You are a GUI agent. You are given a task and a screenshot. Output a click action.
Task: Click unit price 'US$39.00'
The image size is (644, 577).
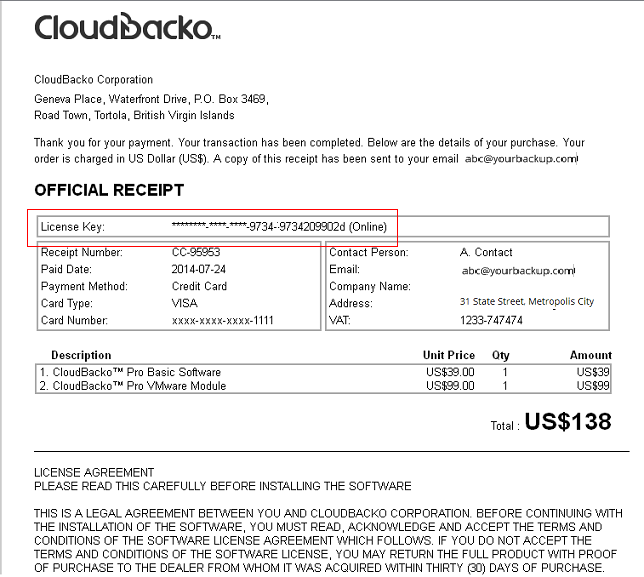pyautogui.click(x=450, y=372)
